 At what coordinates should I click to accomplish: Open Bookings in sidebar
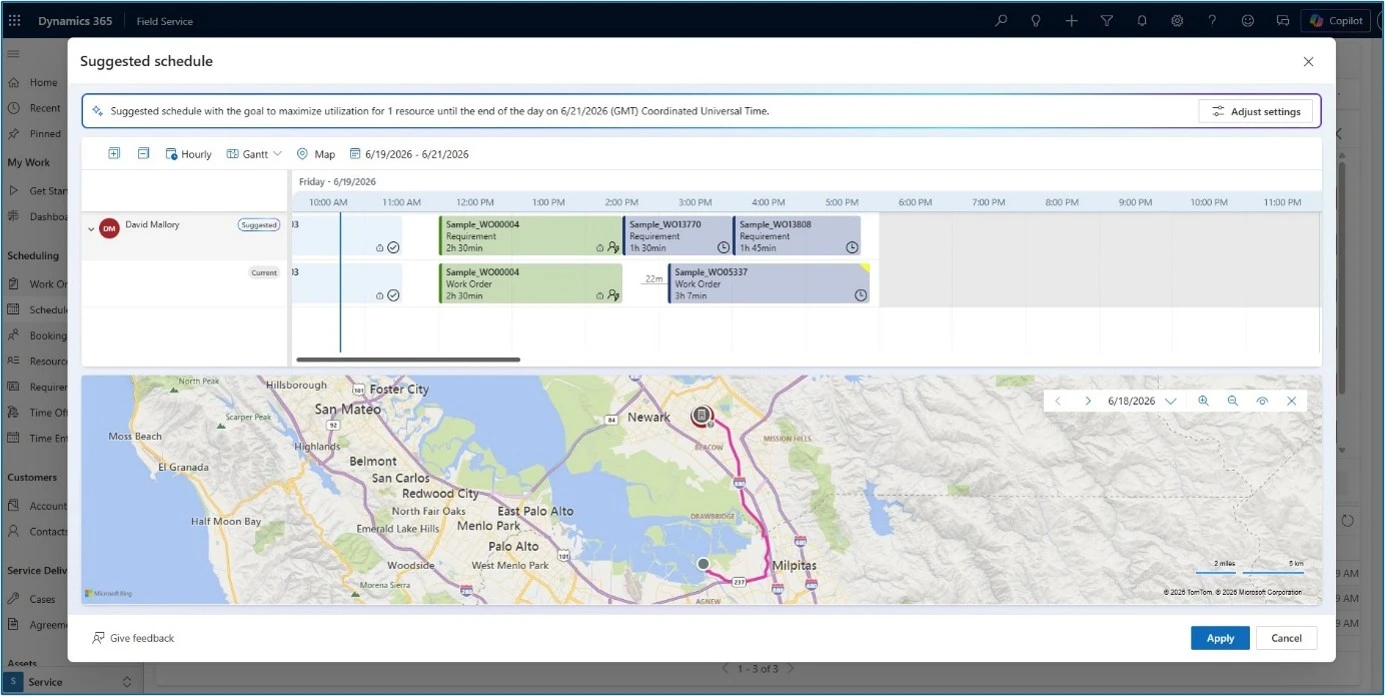(x=36, y=336)
